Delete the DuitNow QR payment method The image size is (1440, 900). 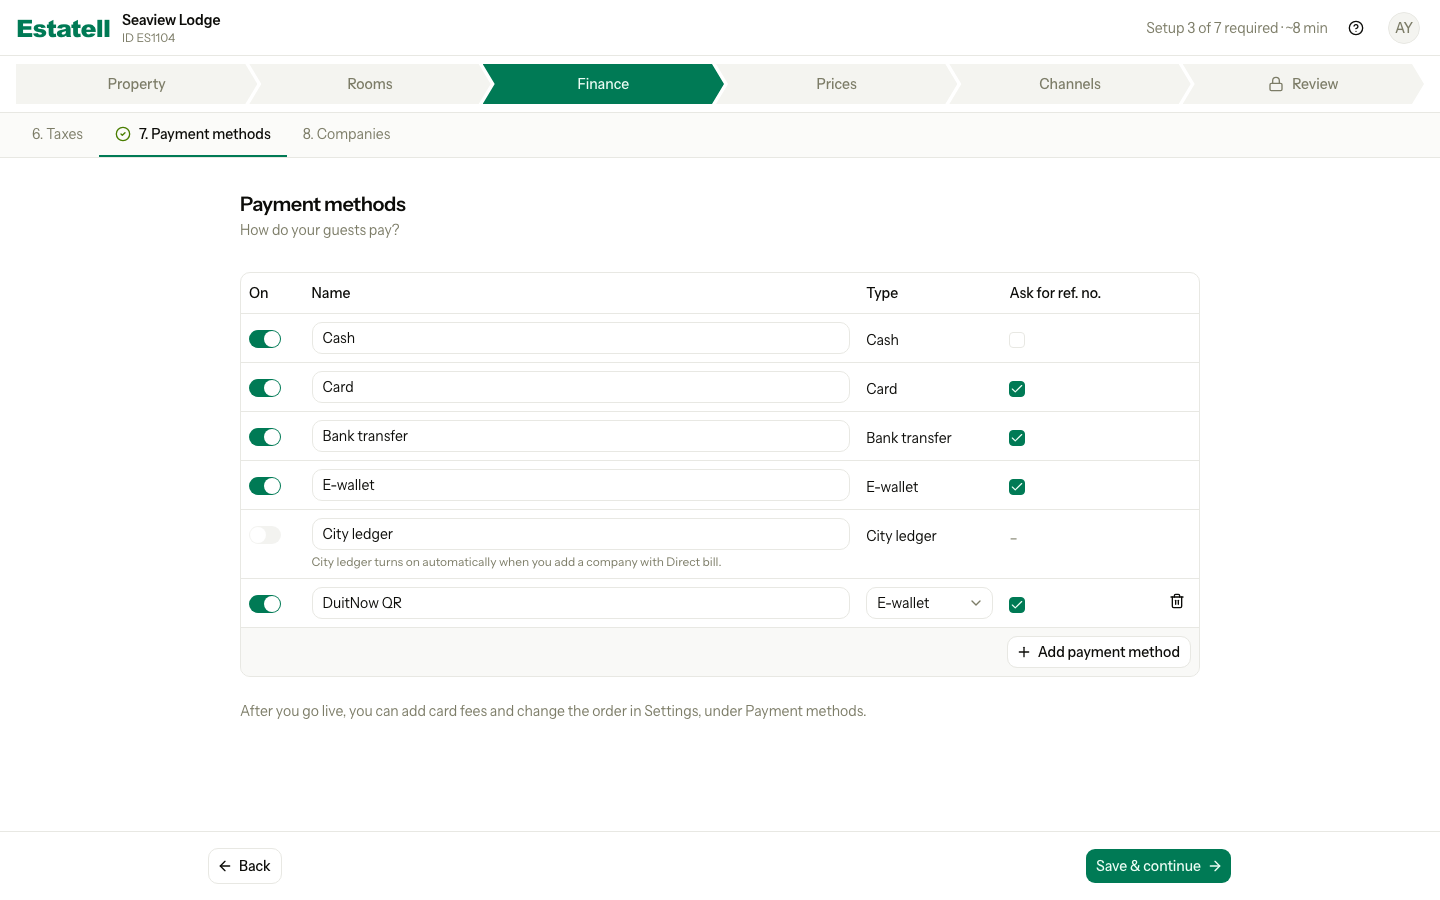coord(1177,601)
